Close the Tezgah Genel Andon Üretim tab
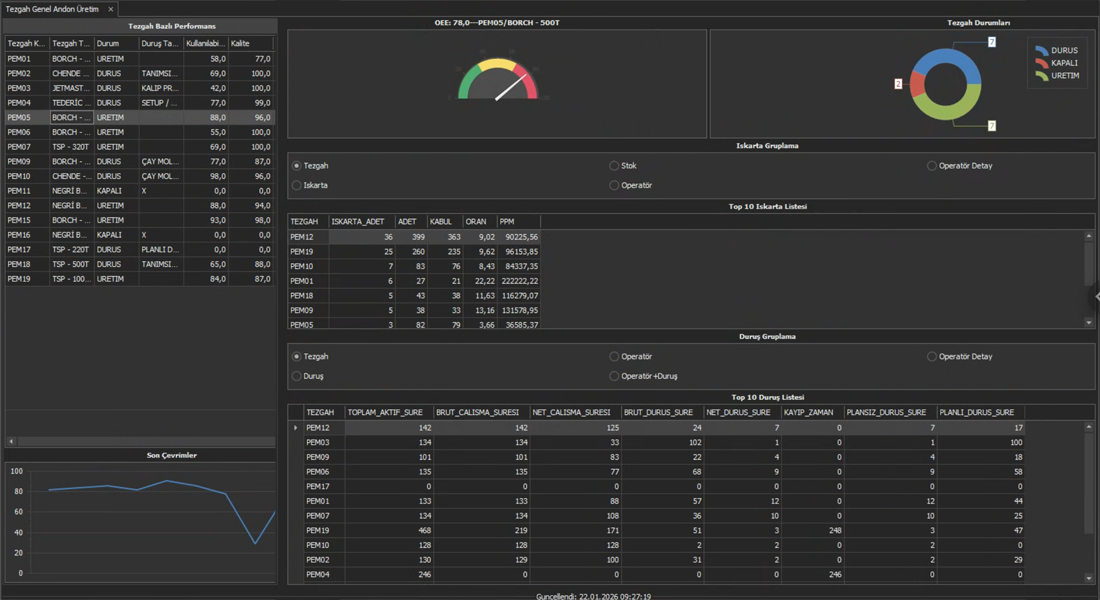1100x600 pixels. [x=111, y=9]
